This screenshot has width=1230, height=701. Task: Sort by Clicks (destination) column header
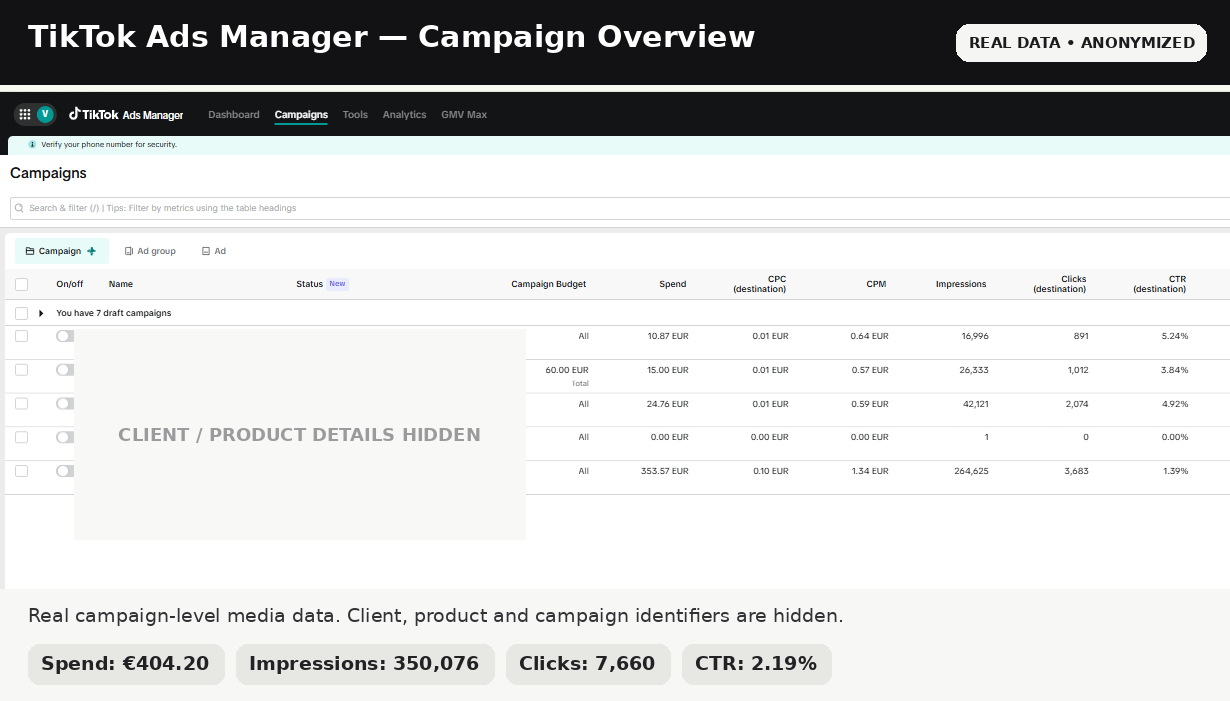[x=1060, y=284]
